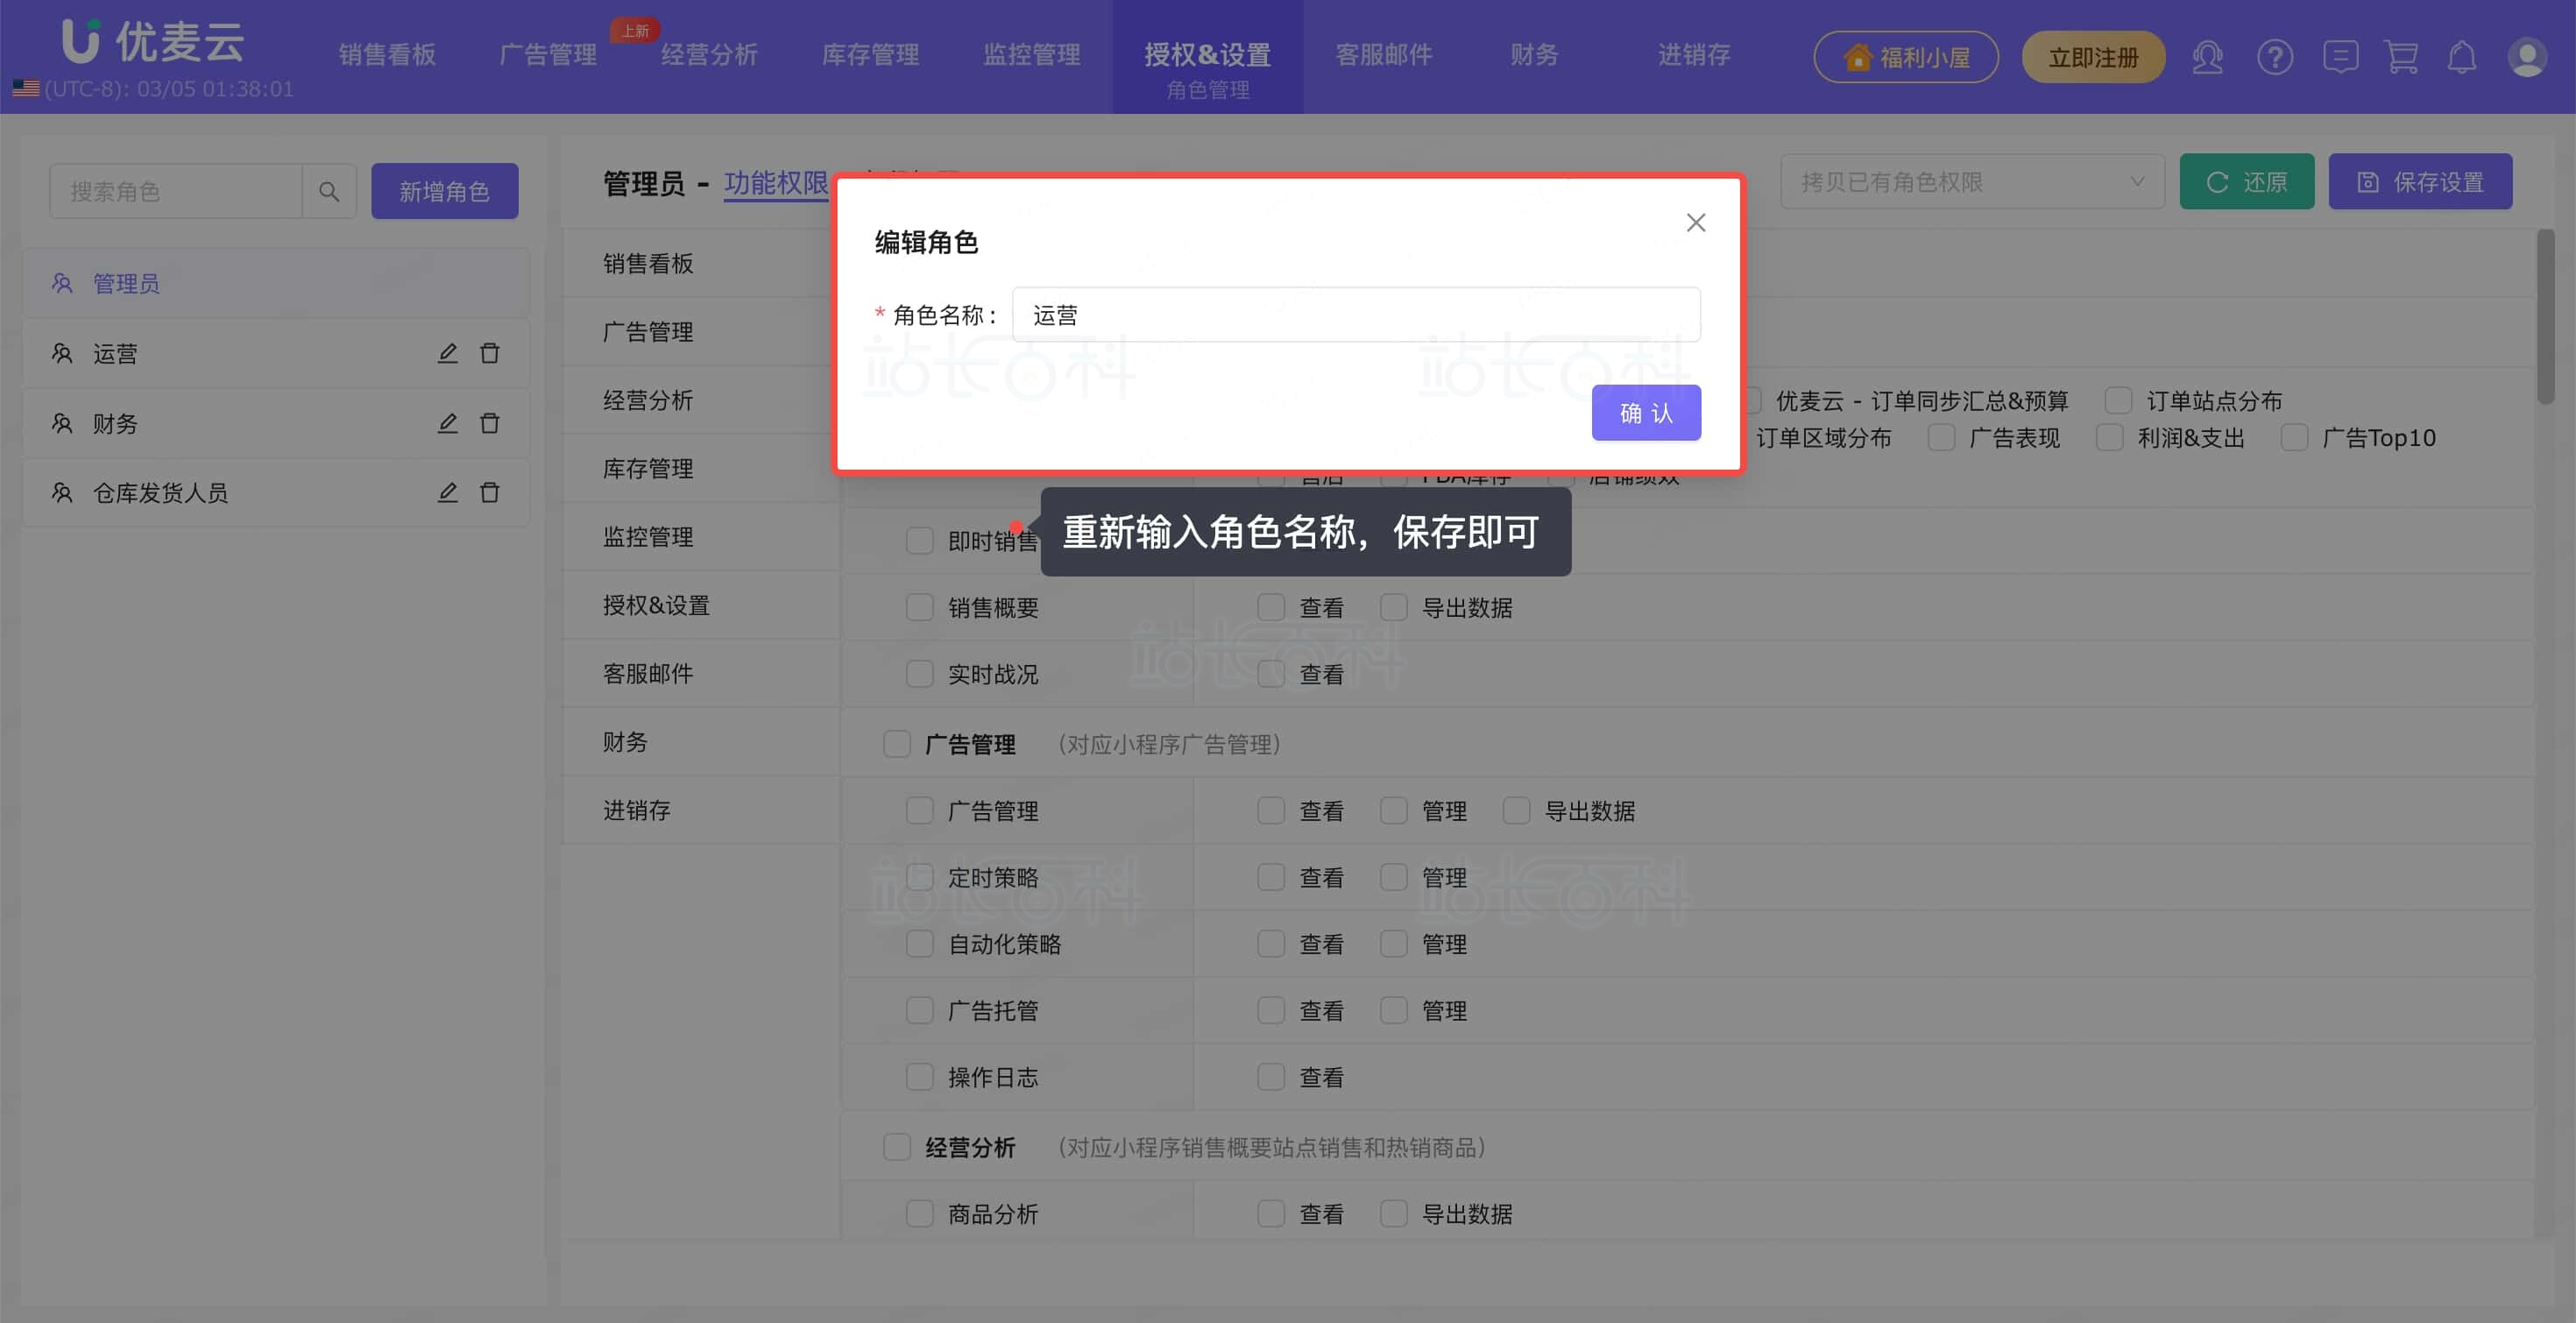
Task: Click the 保存设置 button
Action: pos(2419,182)
